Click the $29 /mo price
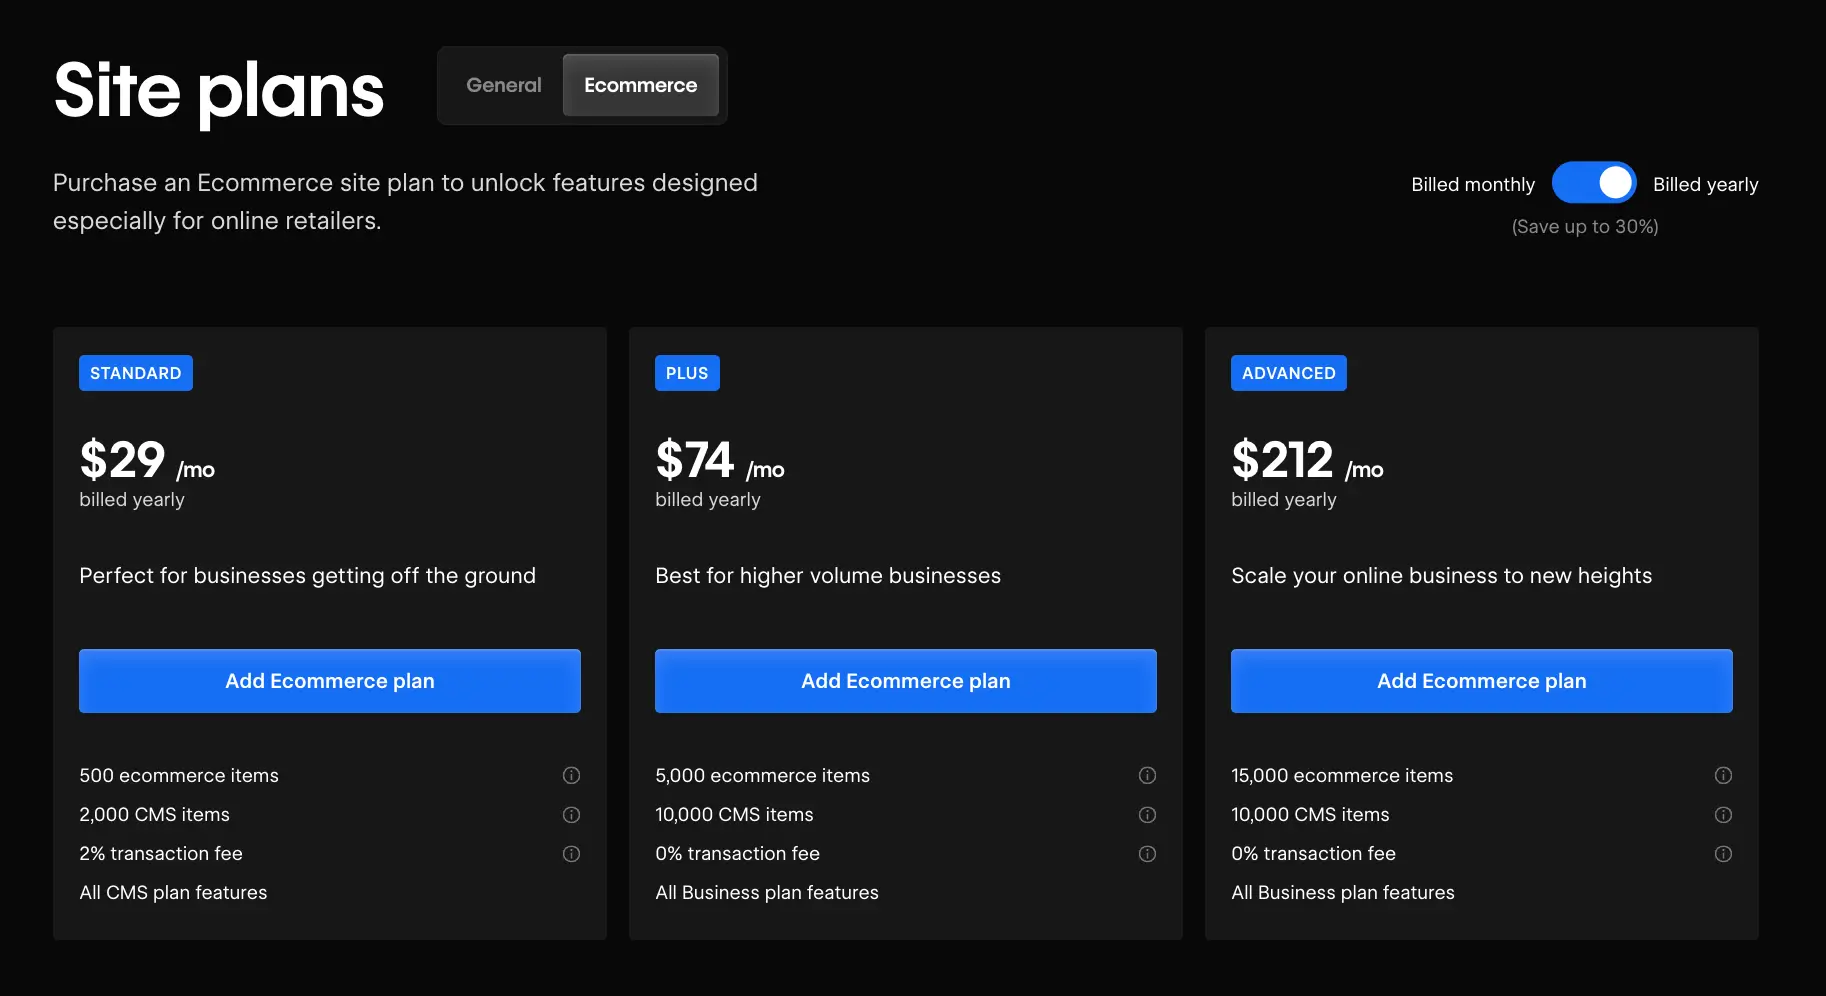This screenshot has height=996, width=1826. point(147,461)
